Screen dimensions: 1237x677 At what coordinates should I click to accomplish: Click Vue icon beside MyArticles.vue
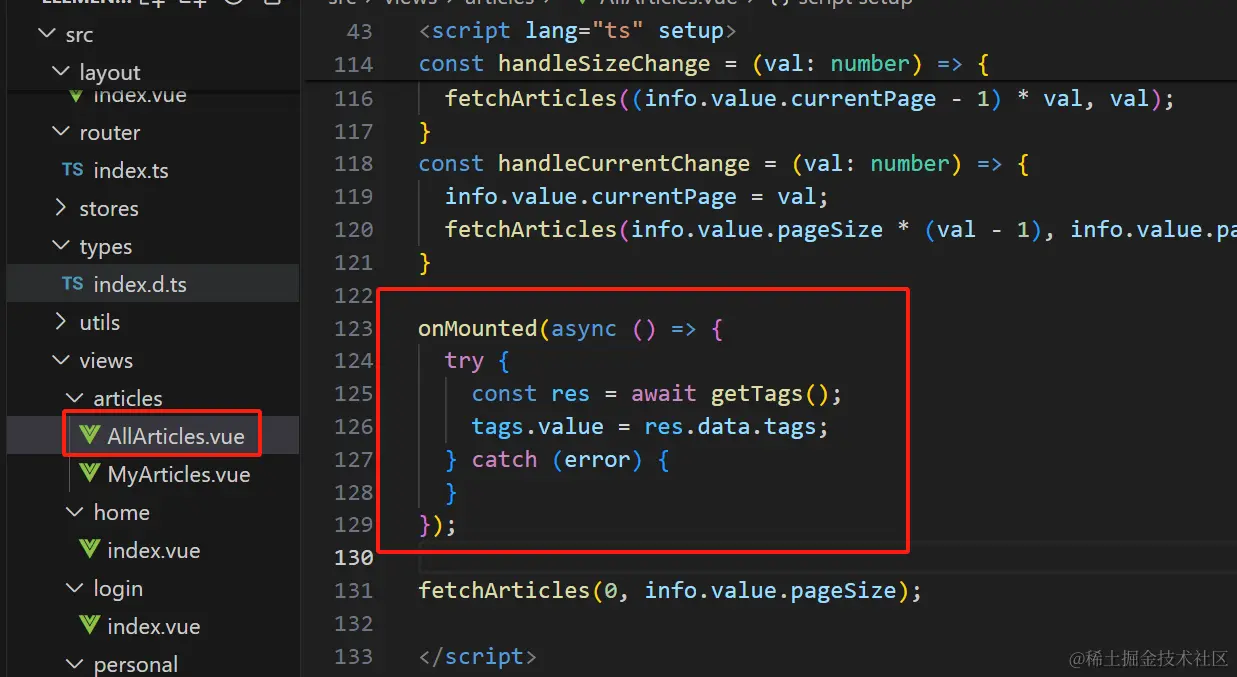click(x=90, y=474)
